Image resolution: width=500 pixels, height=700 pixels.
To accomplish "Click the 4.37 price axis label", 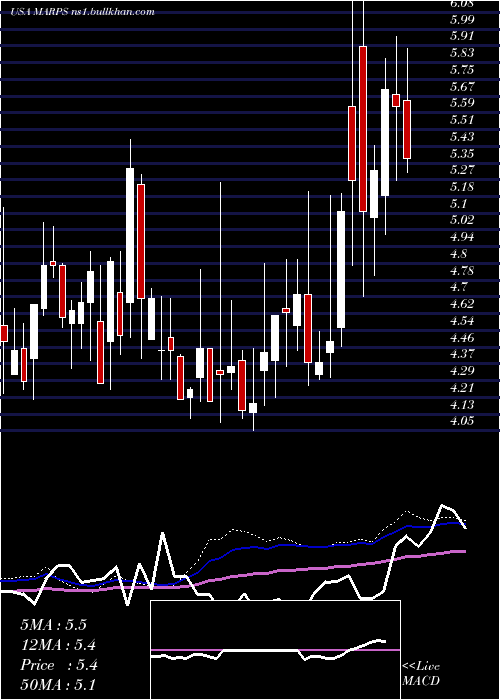I will click(x=463, y=354).
